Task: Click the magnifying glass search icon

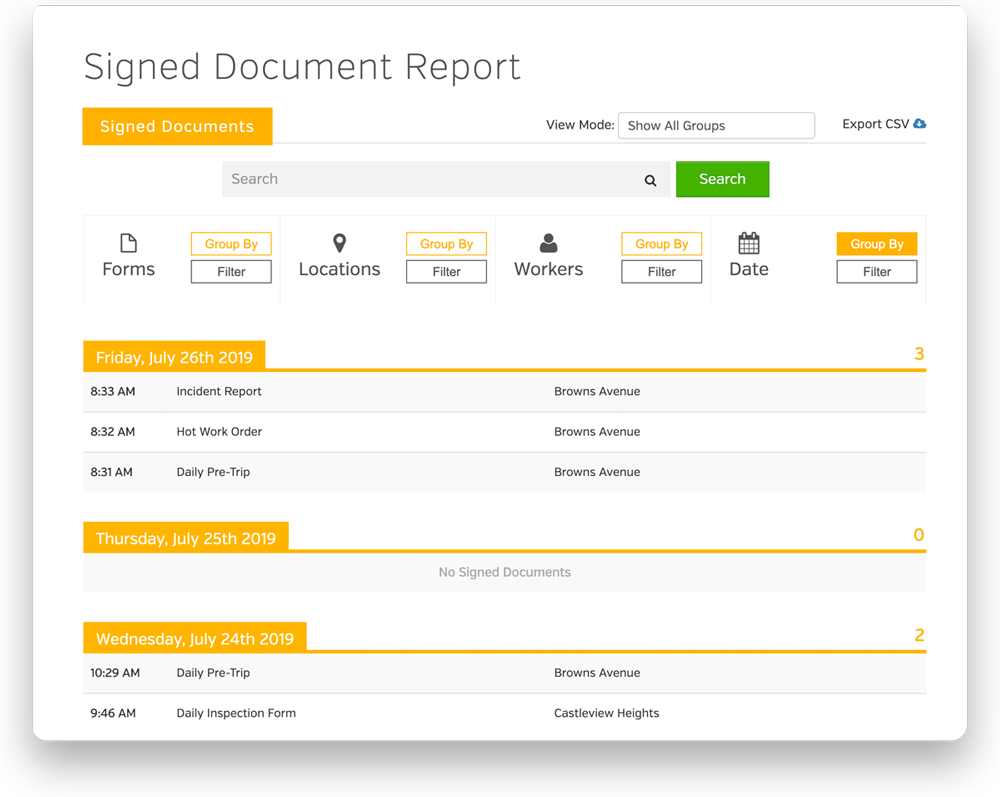Action: (650, 180)
